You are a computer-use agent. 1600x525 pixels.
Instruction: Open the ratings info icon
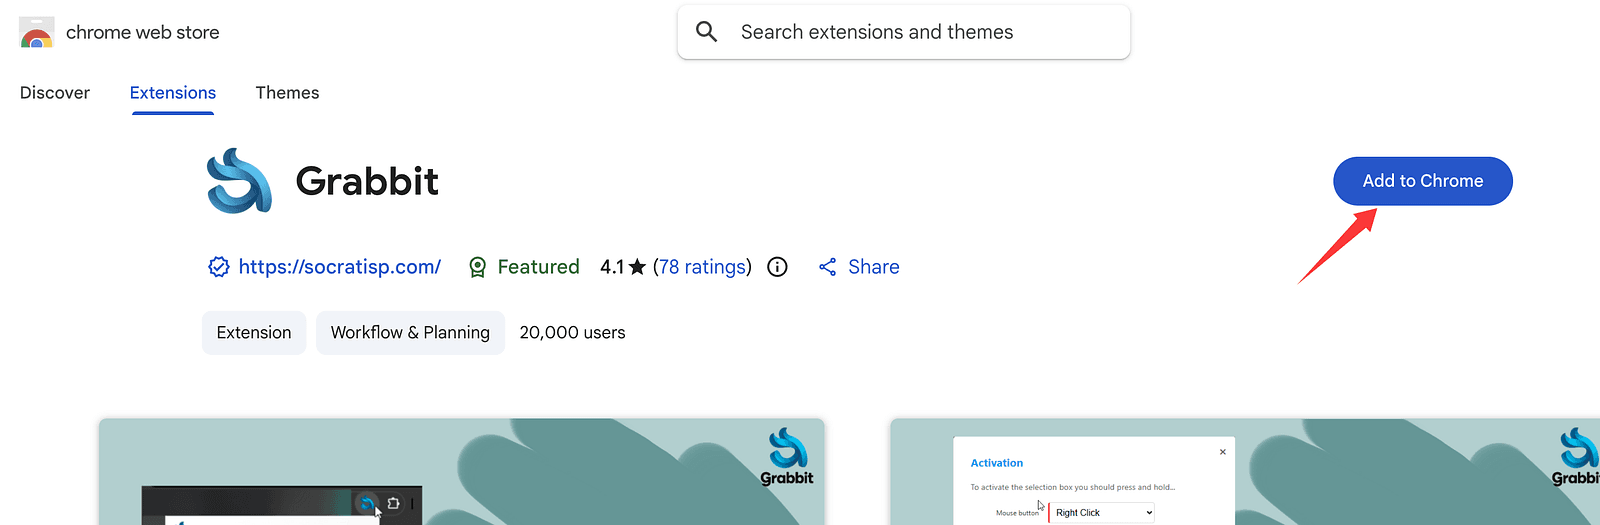pyautogui.click(x=777, y=267)
